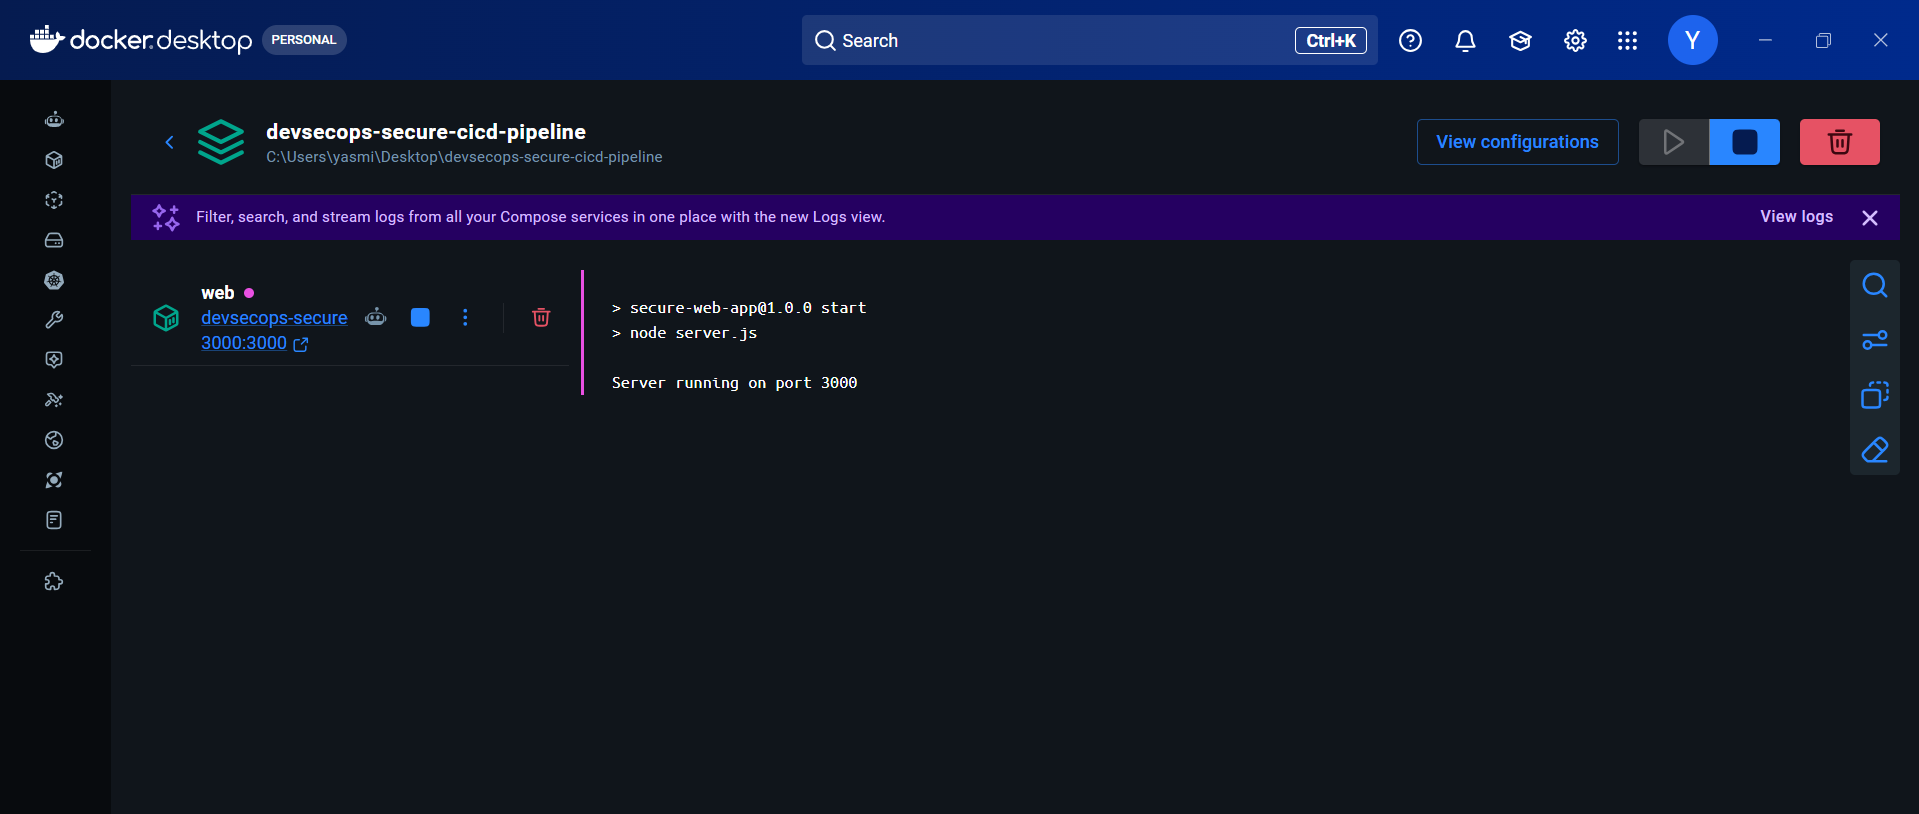
Task: Delete the compose stack with red trash button
Action: pyautogui.click(x=1840, y=142)
